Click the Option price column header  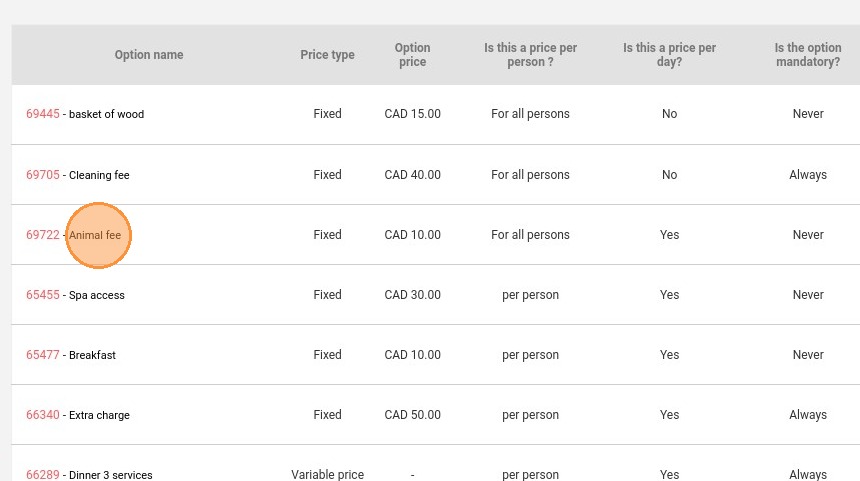tap(412, 55)
